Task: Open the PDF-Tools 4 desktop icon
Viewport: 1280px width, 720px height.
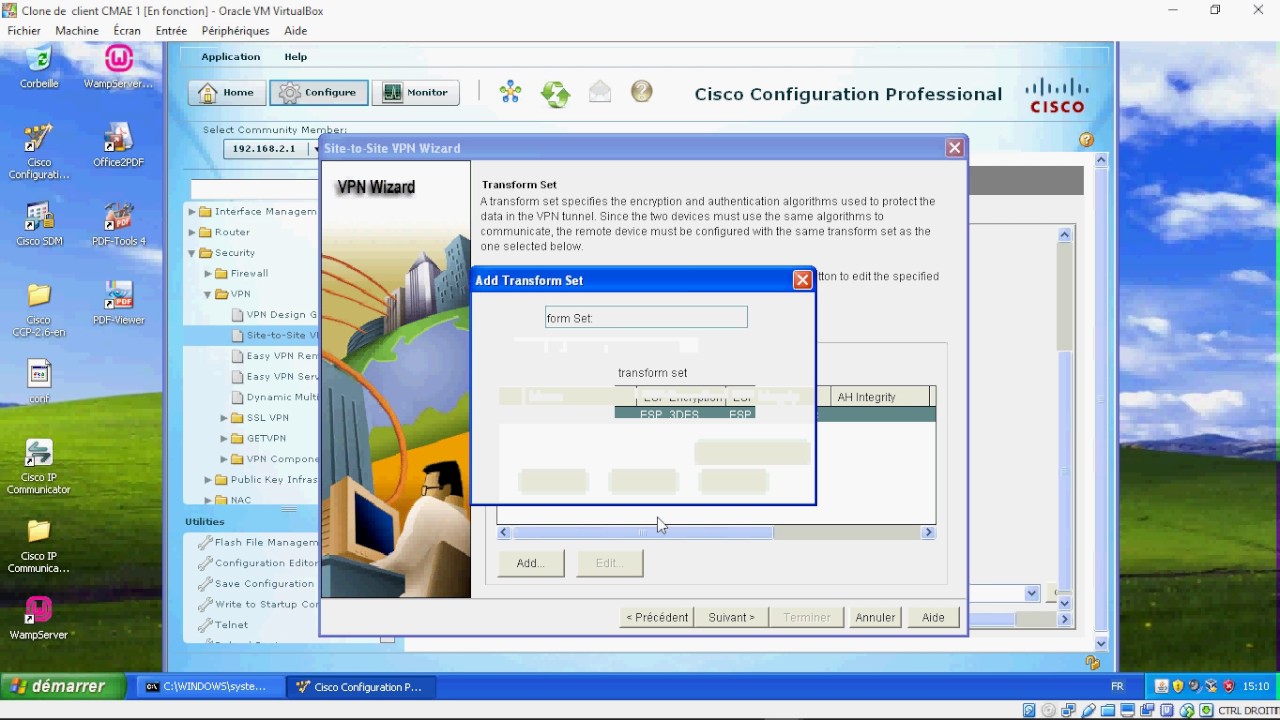Action: 118,225
